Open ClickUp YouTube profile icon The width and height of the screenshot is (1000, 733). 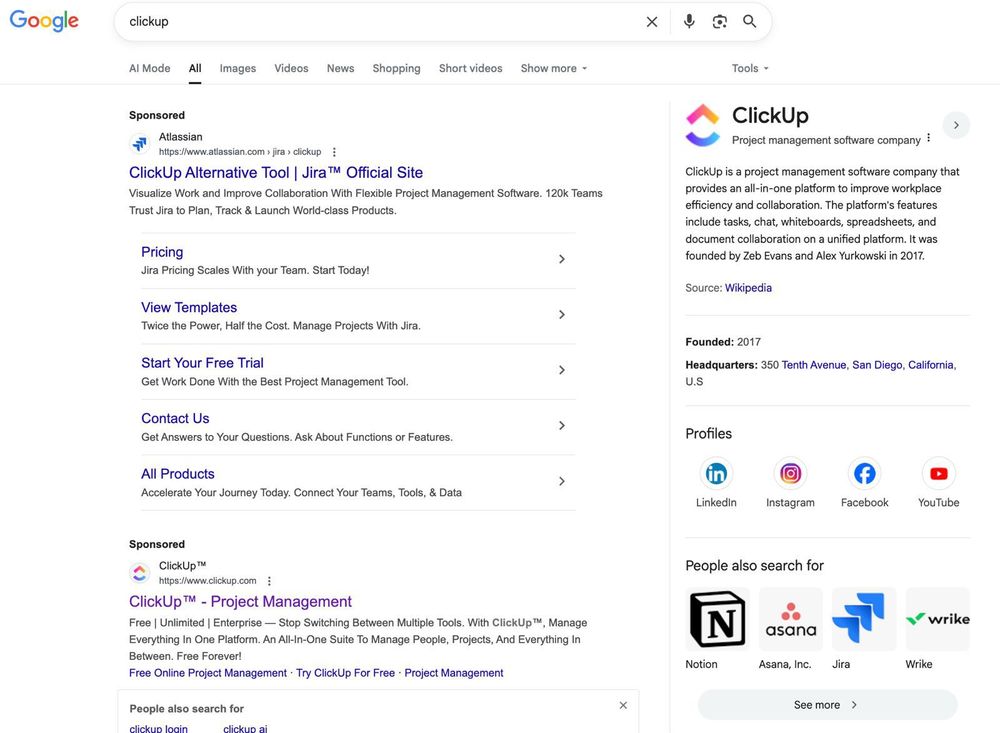click(x=939, y=473)
